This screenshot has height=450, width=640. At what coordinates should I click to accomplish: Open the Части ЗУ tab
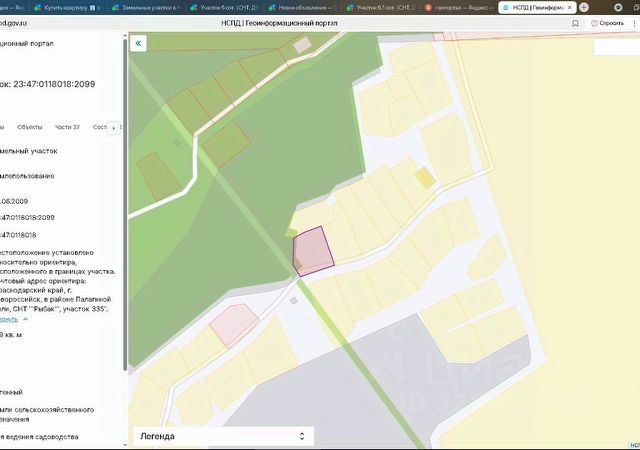coord(67,127)
